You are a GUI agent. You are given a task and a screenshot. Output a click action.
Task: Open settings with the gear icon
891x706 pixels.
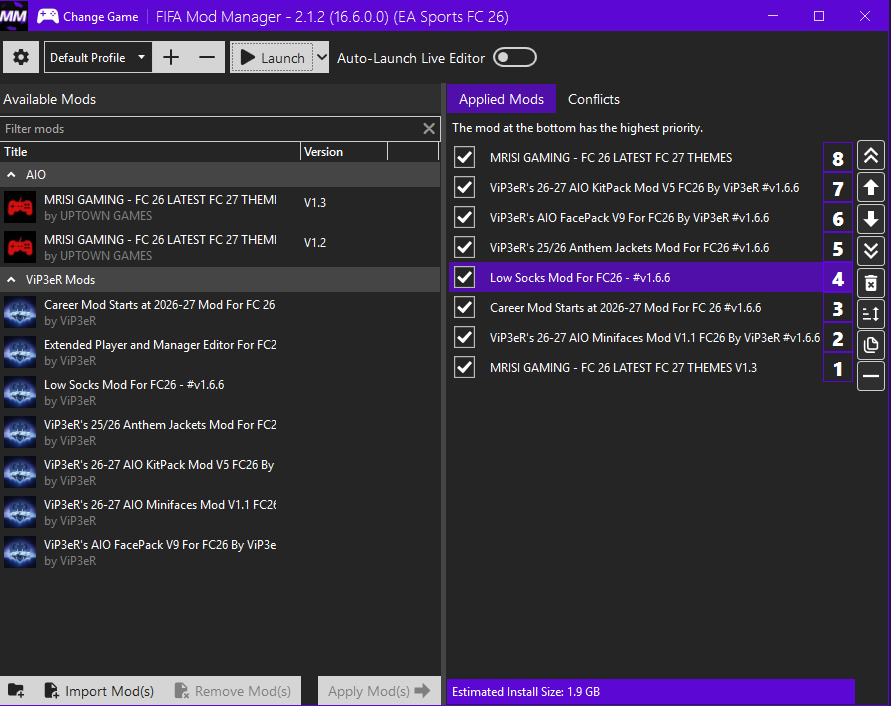[x=21, y=57]
